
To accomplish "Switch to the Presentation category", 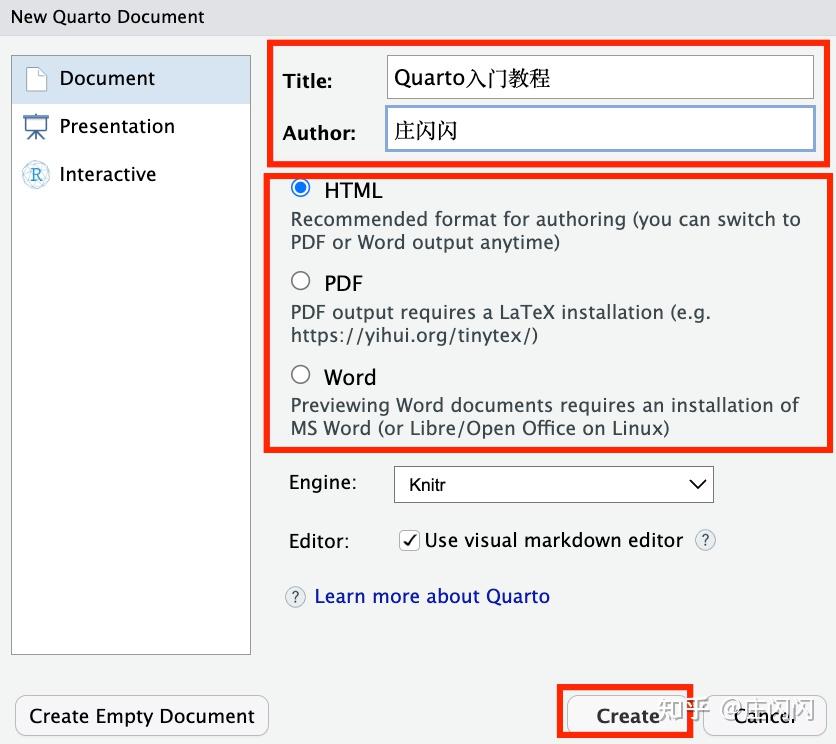I will pyautogui.click(x=117, y=127).
